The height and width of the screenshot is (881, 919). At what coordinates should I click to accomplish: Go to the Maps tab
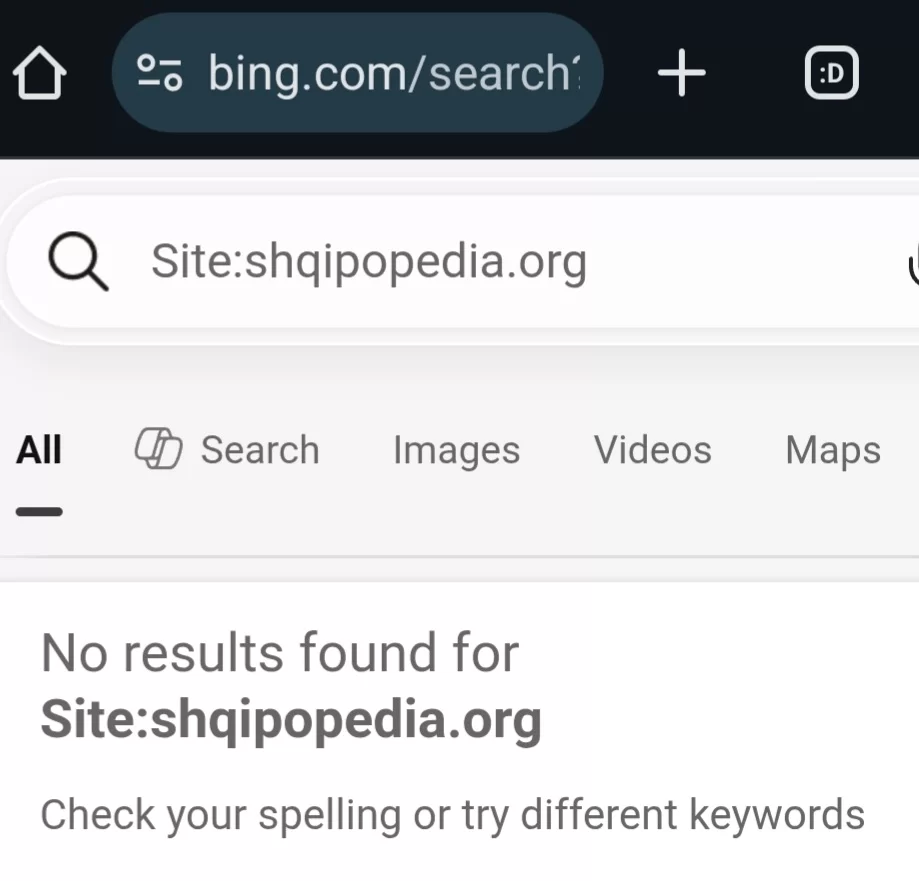click(x=833, y=450)
